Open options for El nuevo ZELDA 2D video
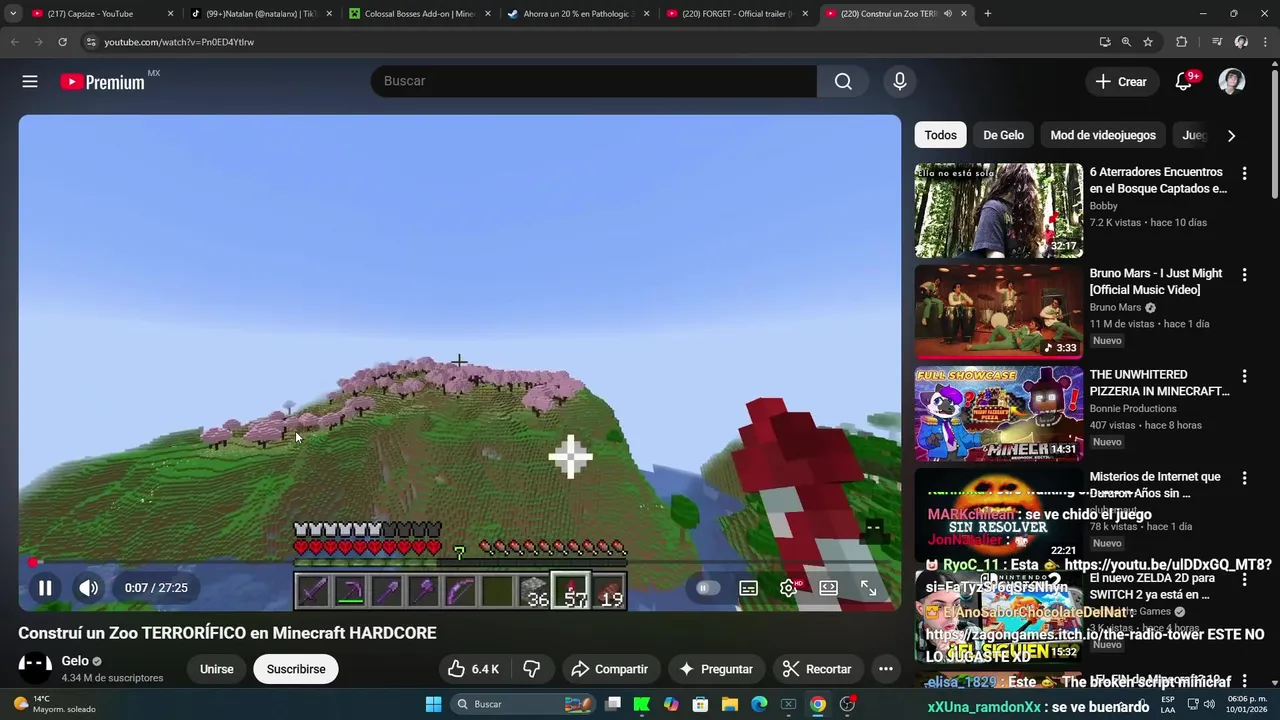The width and height of the screenshot is (1280, 720). (x=1244, y=579)
